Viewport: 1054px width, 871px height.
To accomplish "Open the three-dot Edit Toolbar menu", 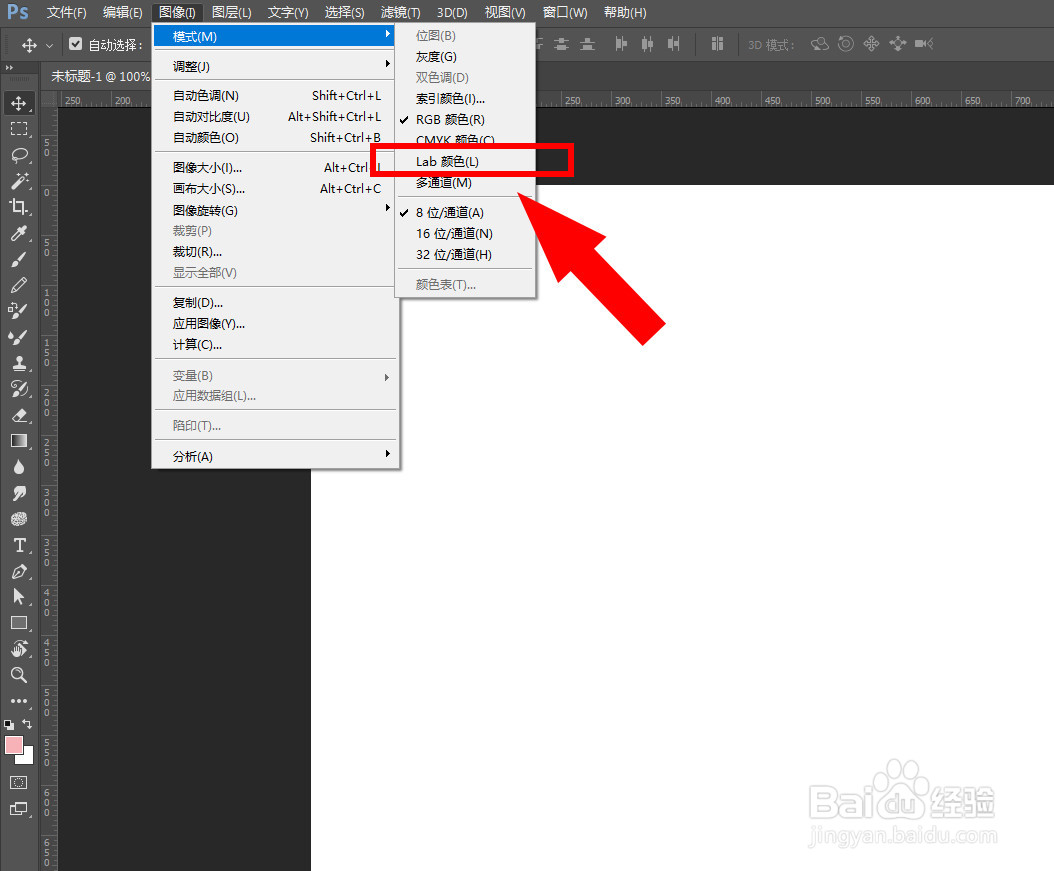I will point(19,701).
